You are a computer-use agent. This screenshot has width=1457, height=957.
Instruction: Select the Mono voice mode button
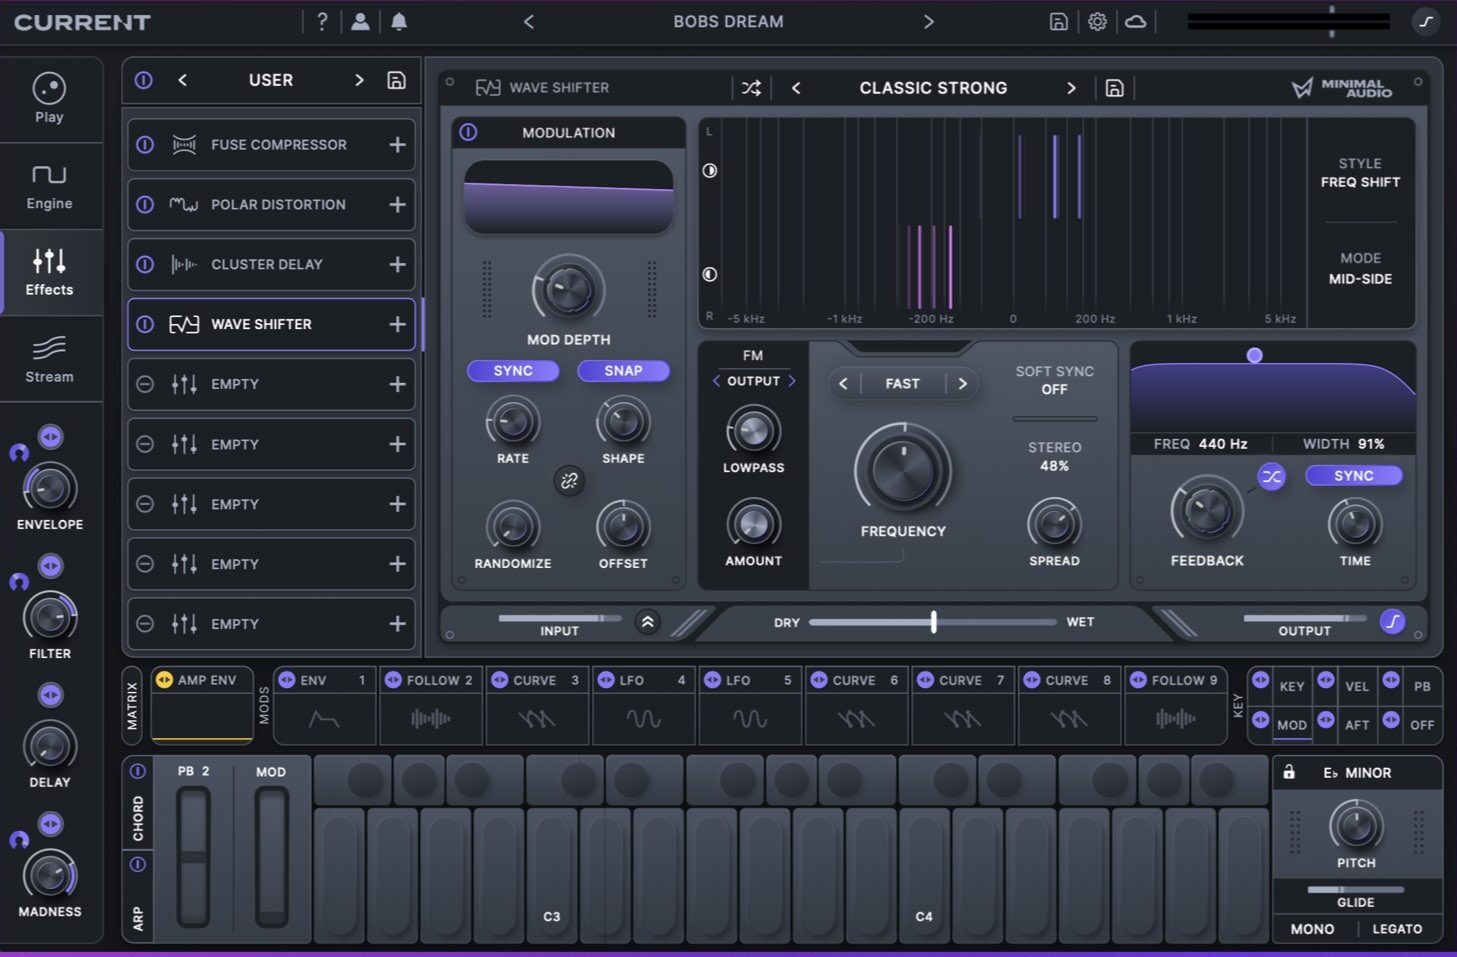click(1312, 929)
